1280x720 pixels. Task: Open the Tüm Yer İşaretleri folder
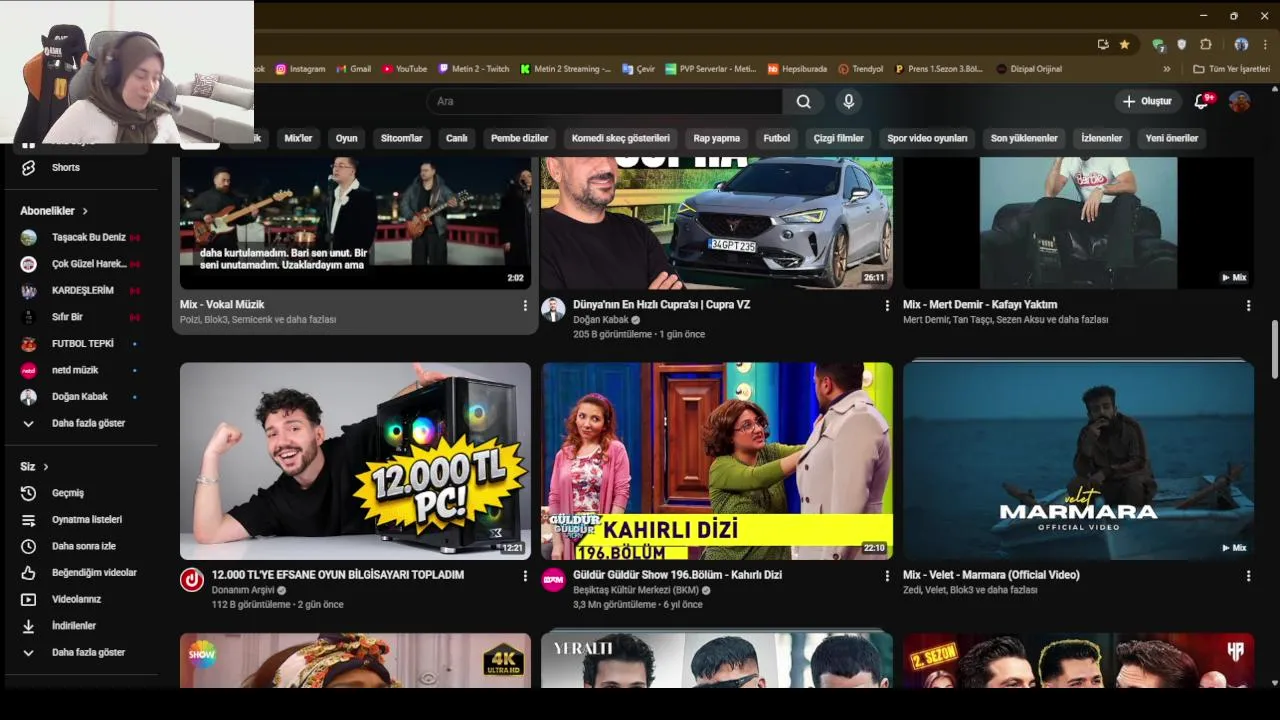click(1231, 69)
